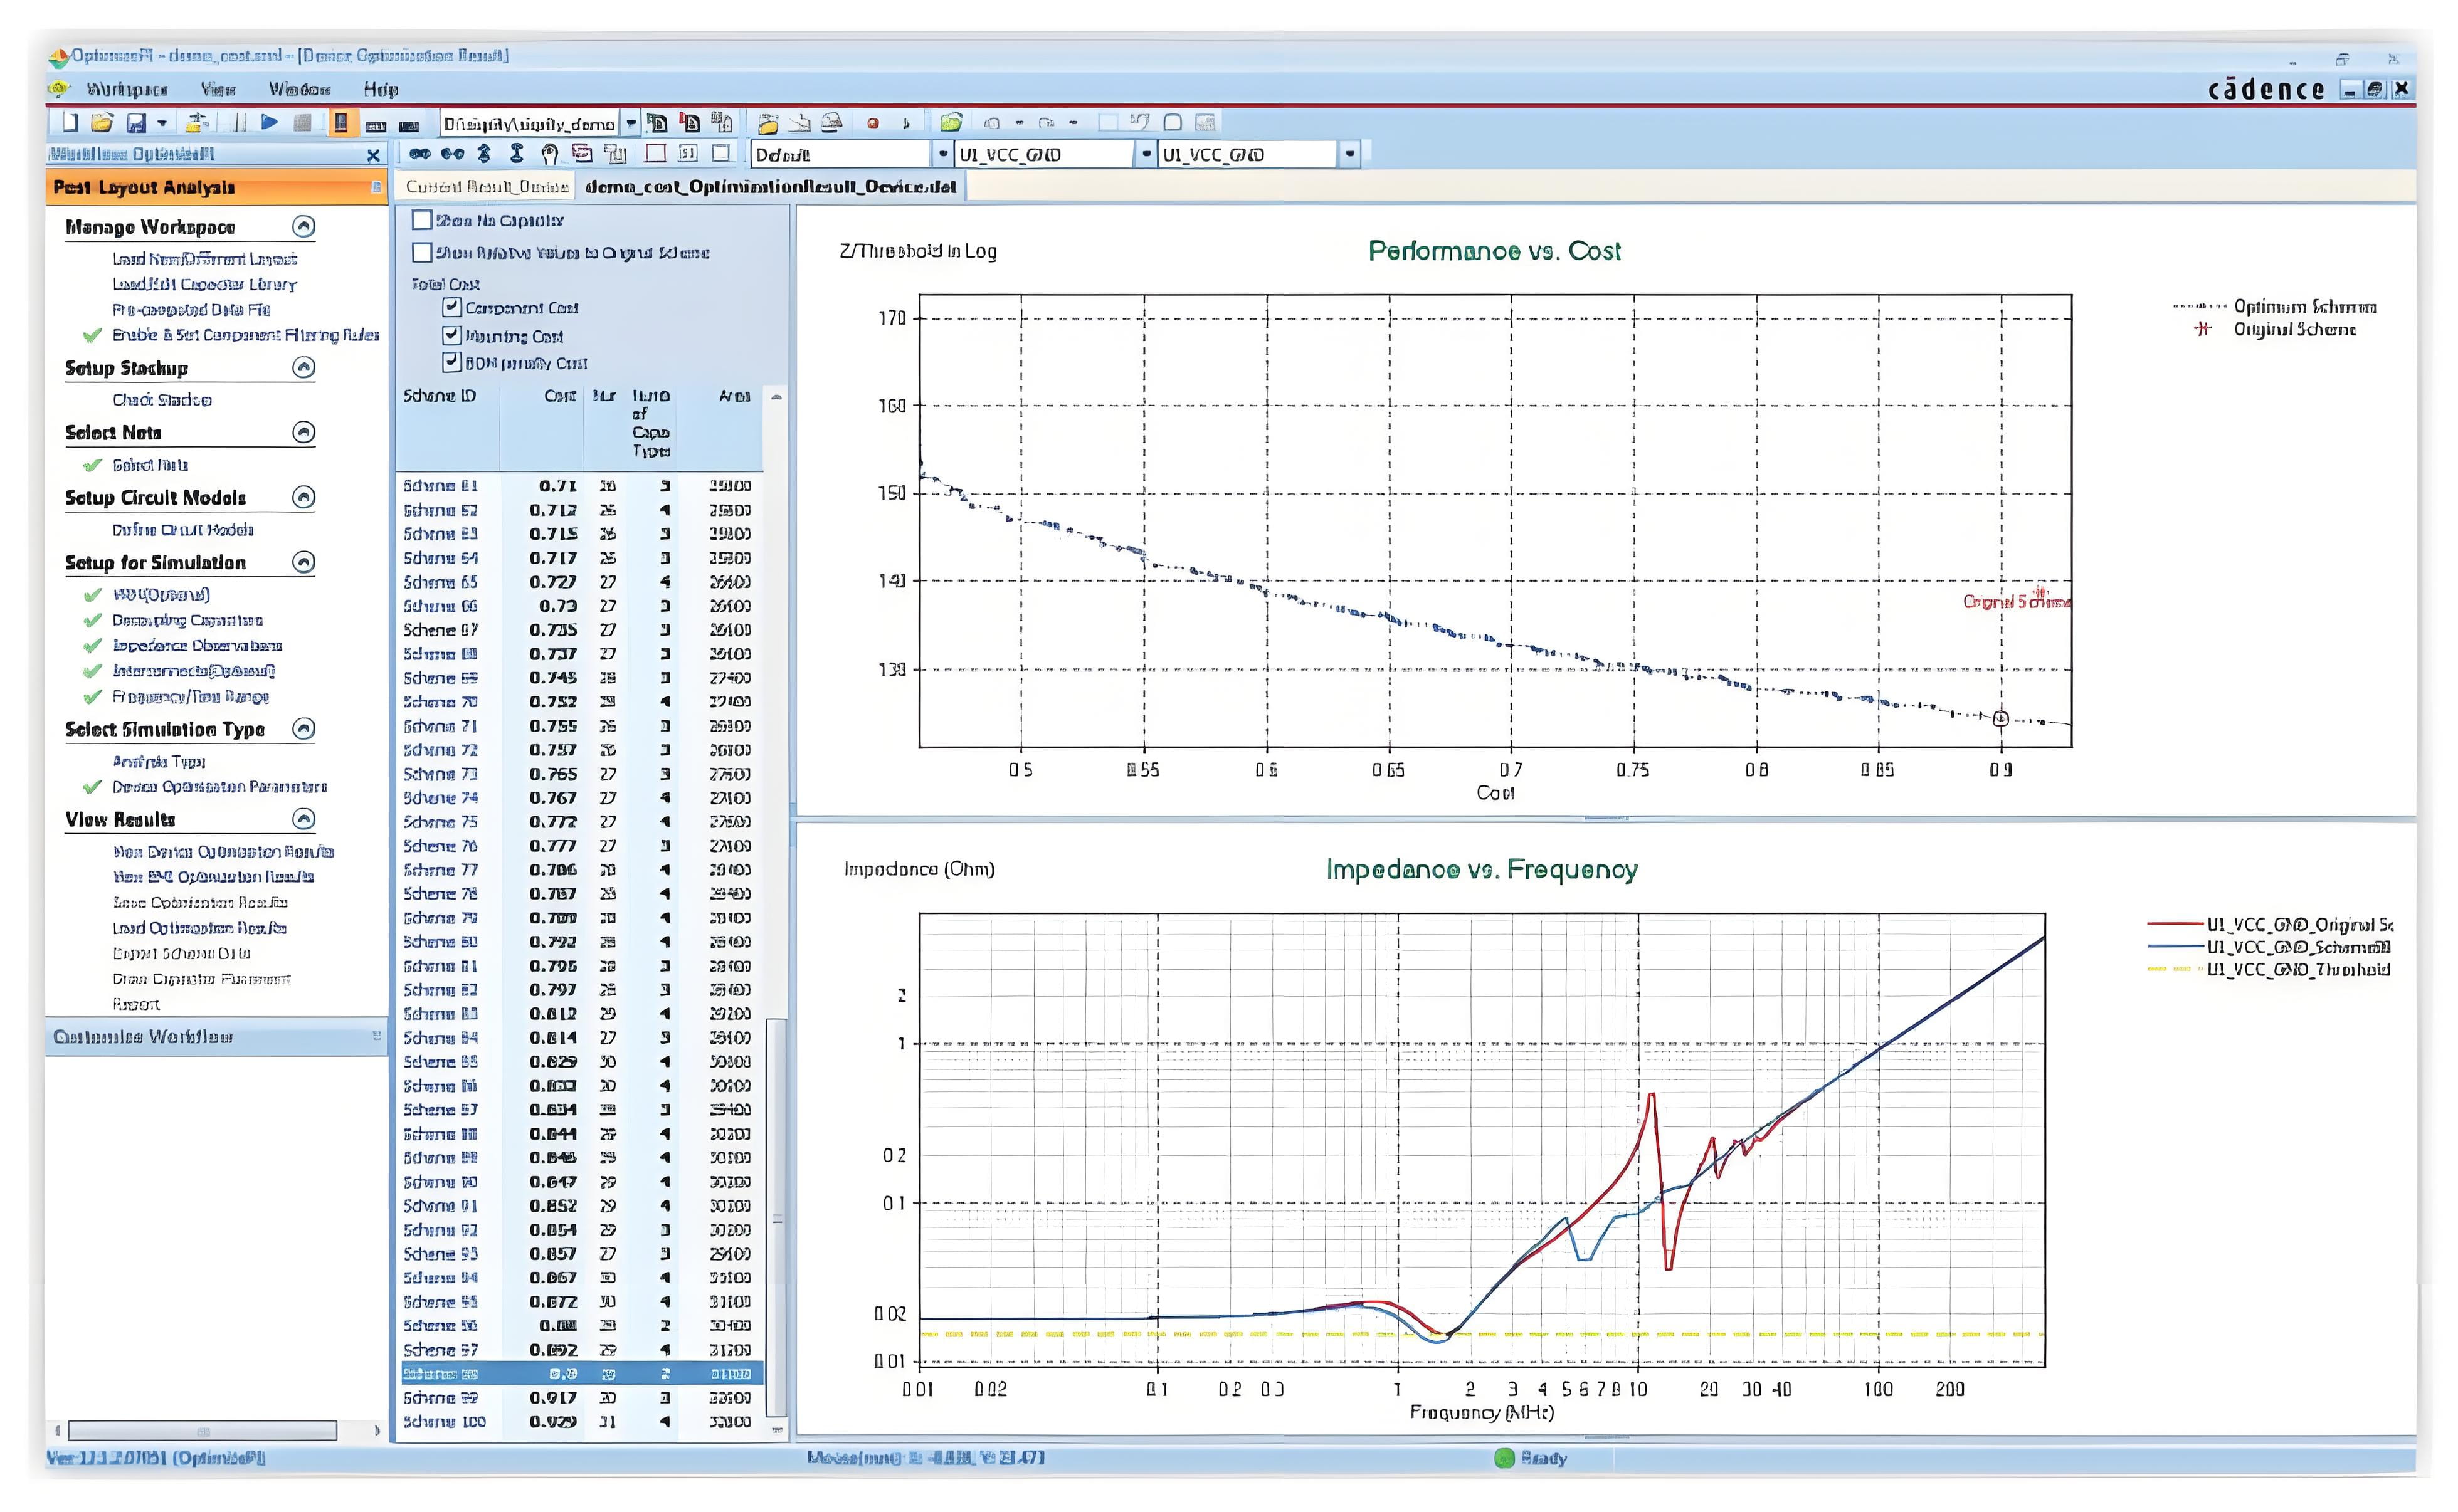The width and height of the screenshot is (2458, 1512).
Task: Click the scheme table vertical scrollbar thumb
Action: (x=776, y=1217)
